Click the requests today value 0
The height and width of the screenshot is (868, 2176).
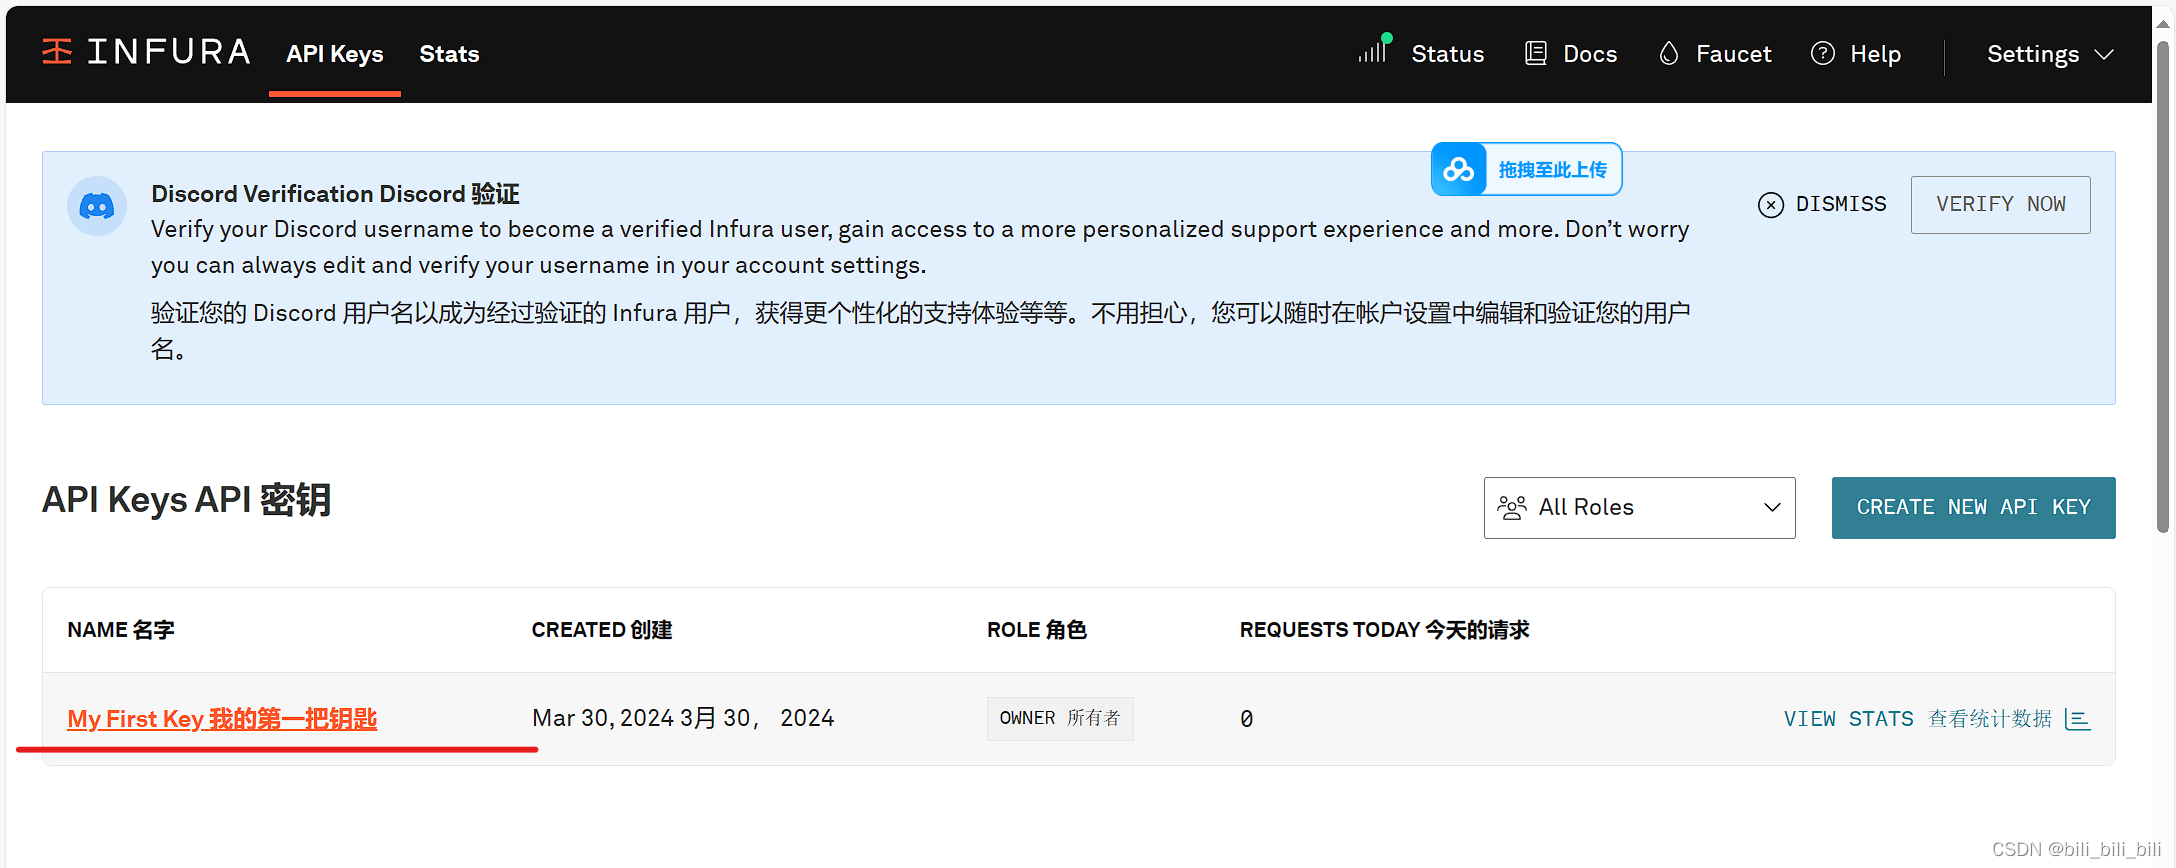click(1246, 719)
